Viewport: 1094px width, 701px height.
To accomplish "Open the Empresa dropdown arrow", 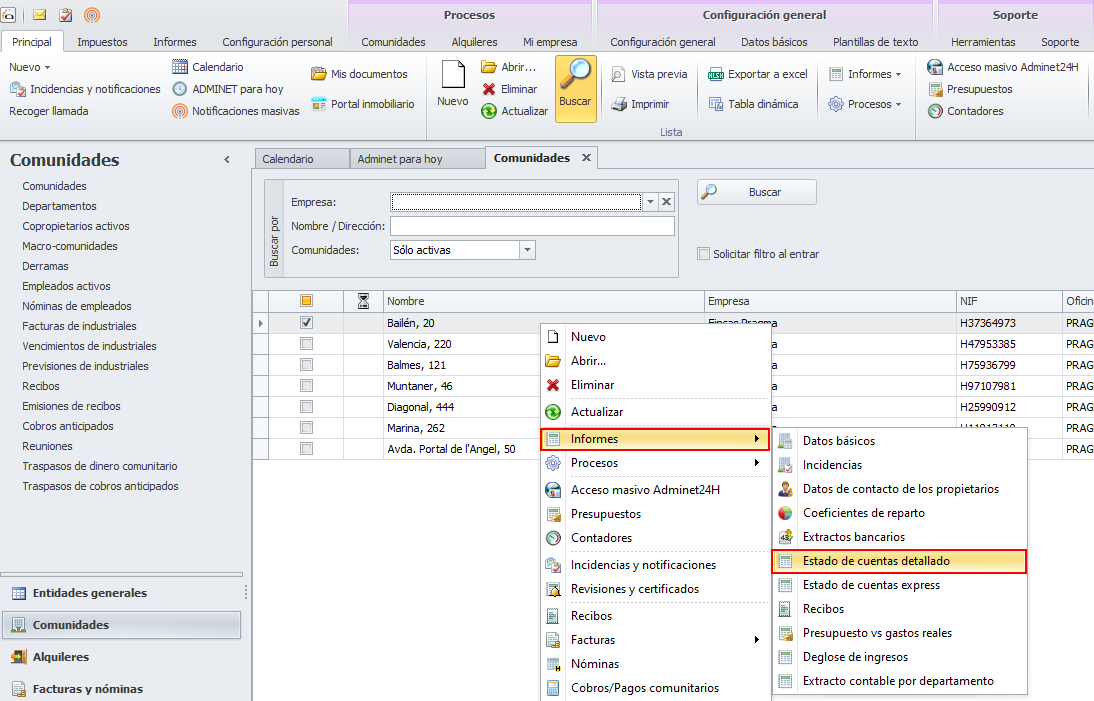I will (650, 202).
